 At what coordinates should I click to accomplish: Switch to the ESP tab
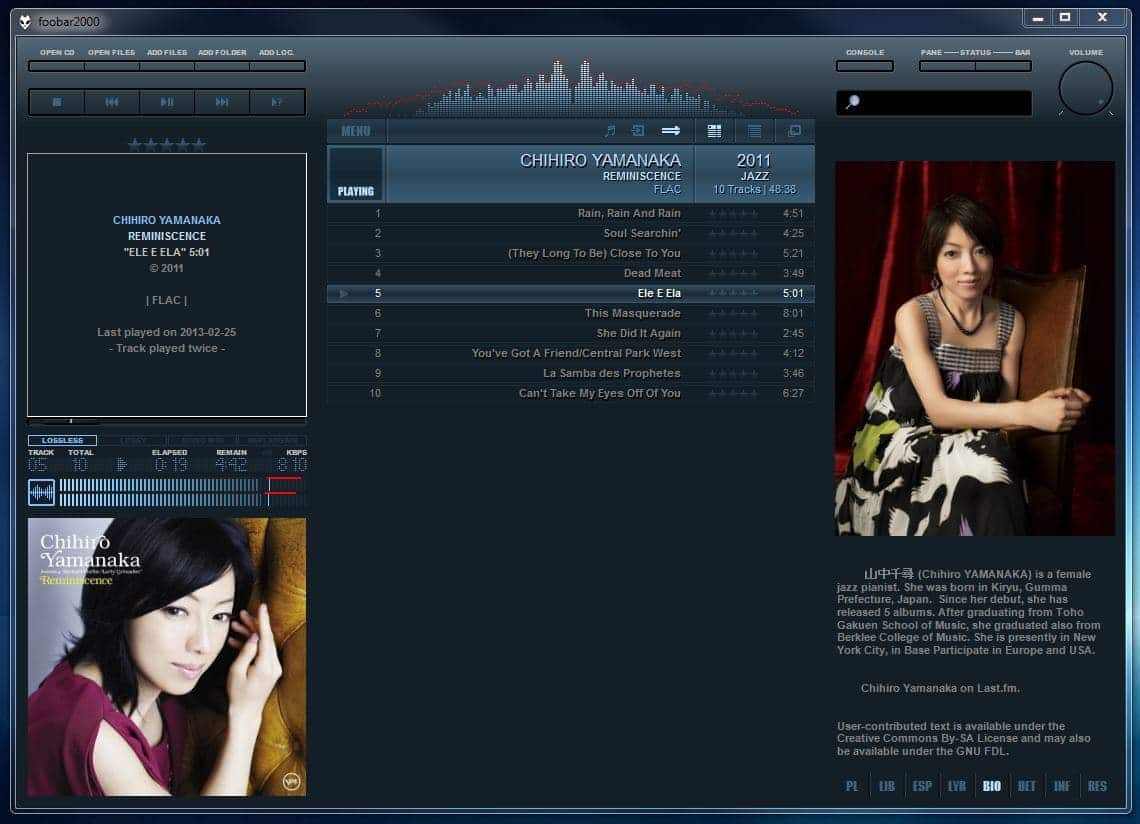click(x=922, y=786)
